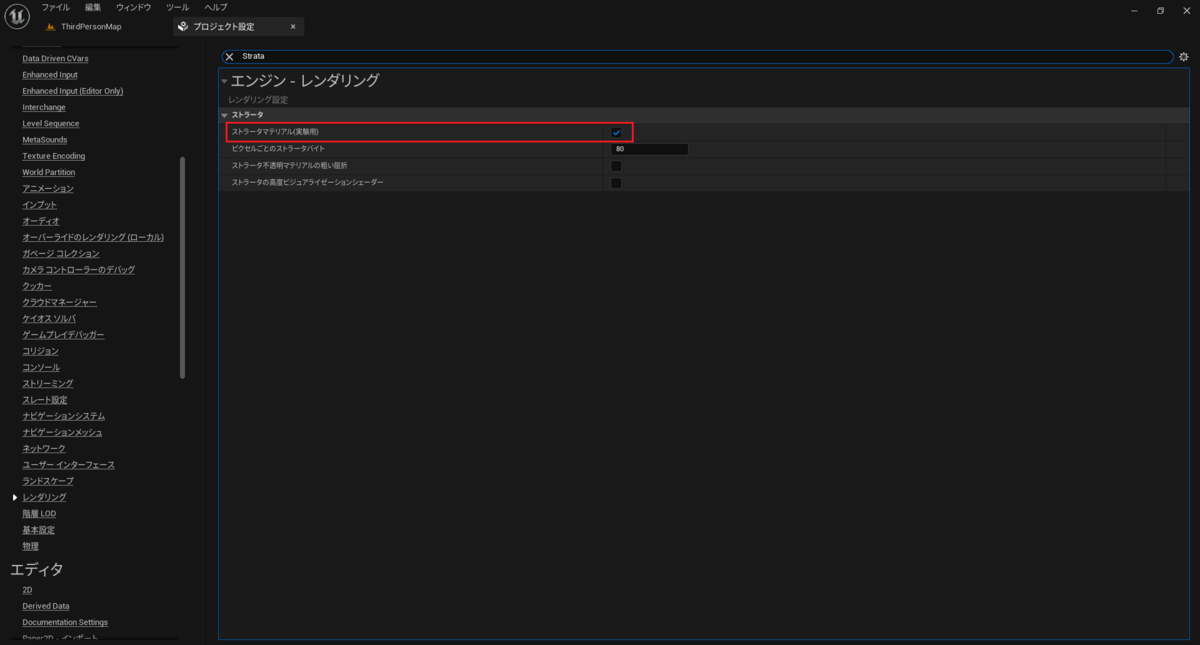
Task: Click the level icon beside ThirdPersonMap
Action: pos(48,26)
